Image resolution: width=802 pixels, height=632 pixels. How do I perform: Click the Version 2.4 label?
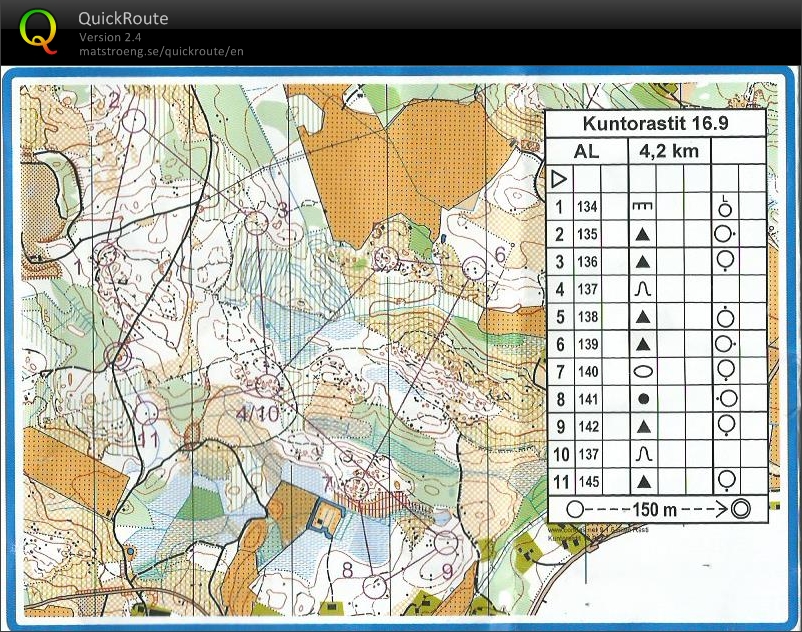point(110,37)
